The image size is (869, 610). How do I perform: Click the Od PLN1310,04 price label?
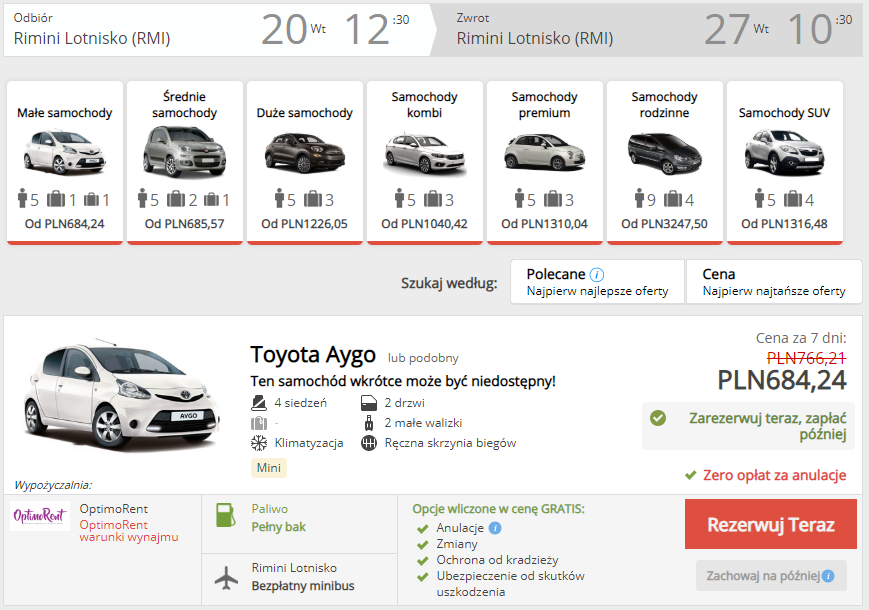point(544,224)
